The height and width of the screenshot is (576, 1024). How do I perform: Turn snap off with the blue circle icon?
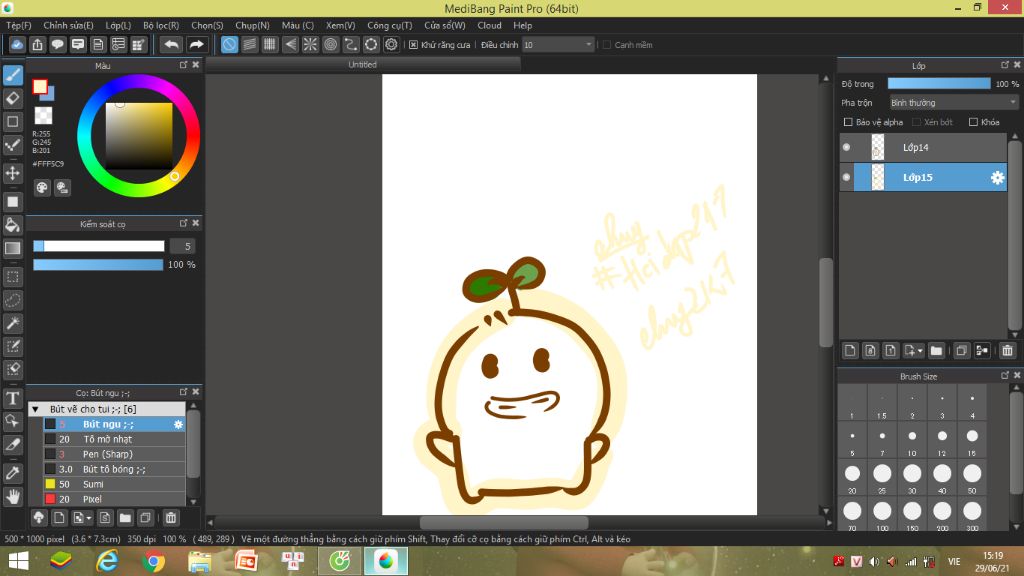click(229, 44)
